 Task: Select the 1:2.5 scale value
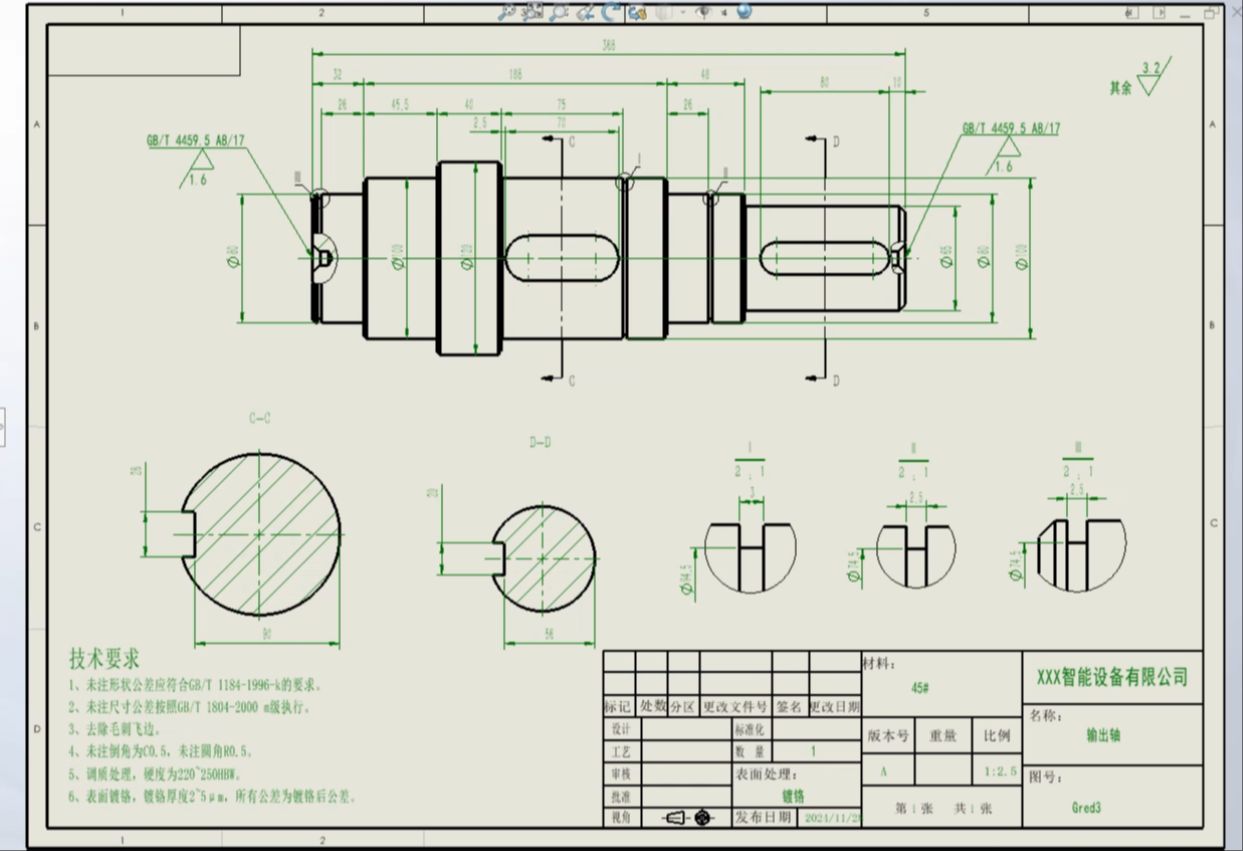point(999,772)
